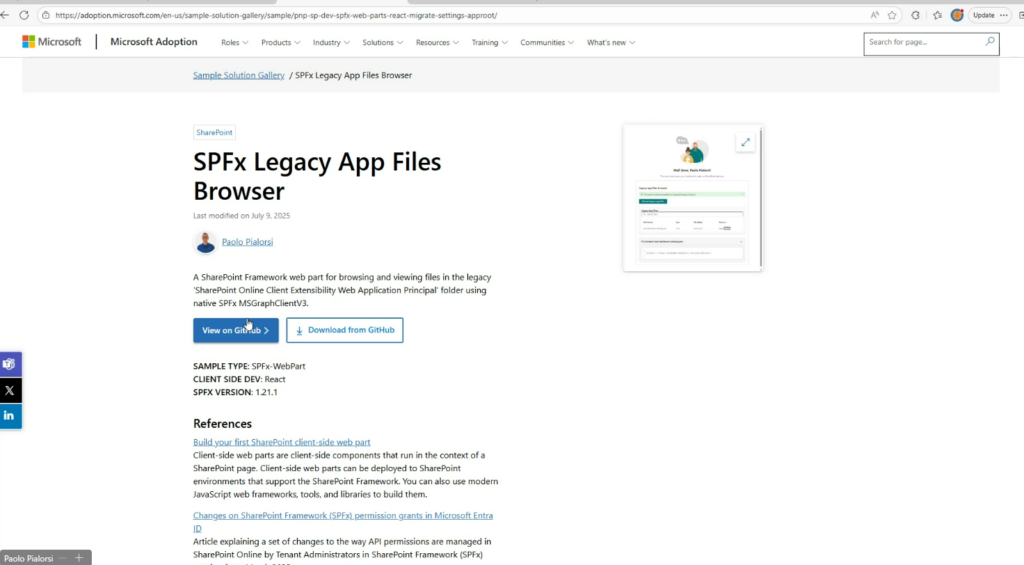Share page via the LinkedIn icon

tap(10, 415)
